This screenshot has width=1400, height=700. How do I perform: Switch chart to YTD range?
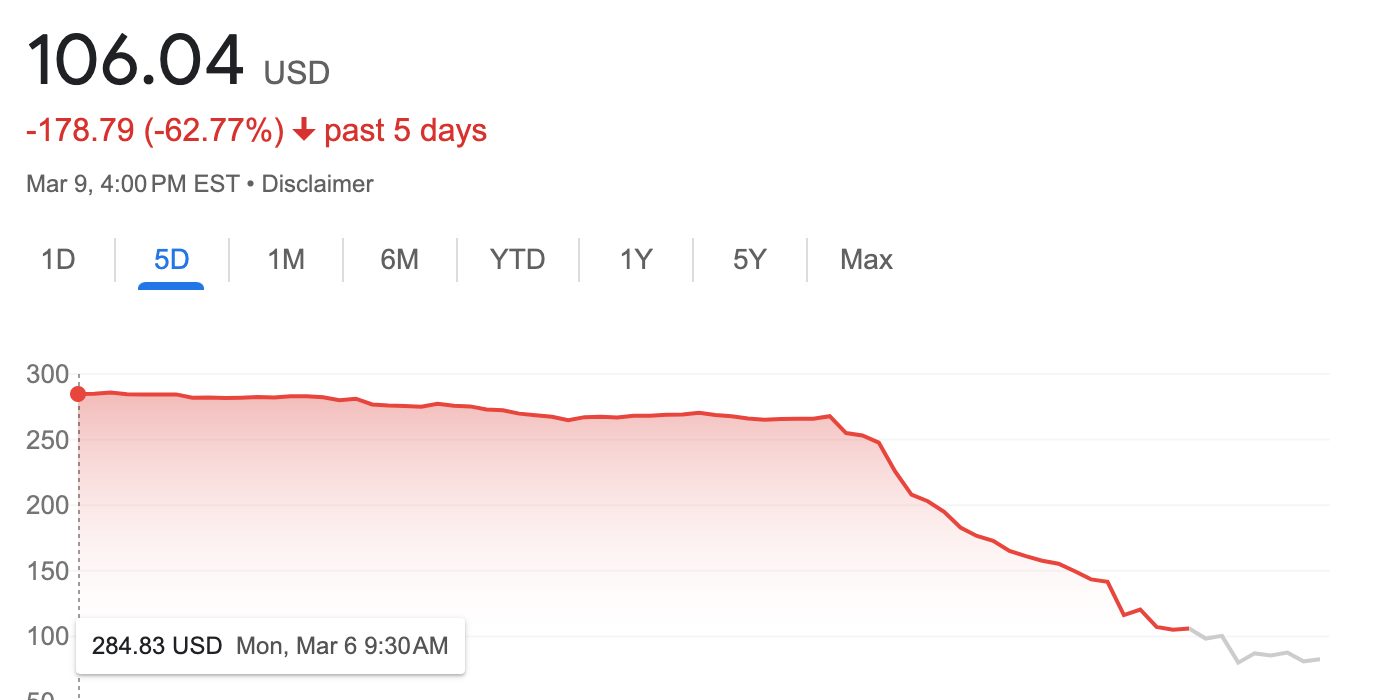click(x=517, y=260)
